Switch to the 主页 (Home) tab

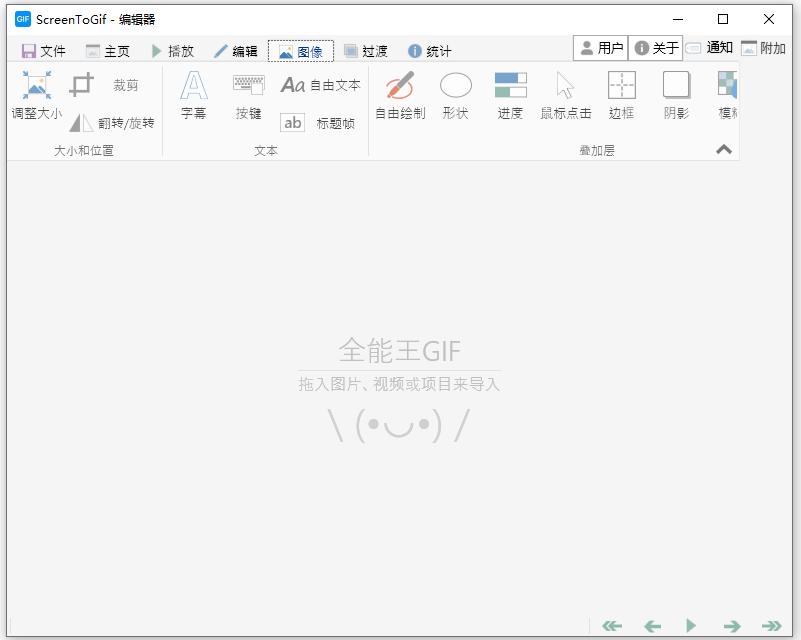coord(108,51)
